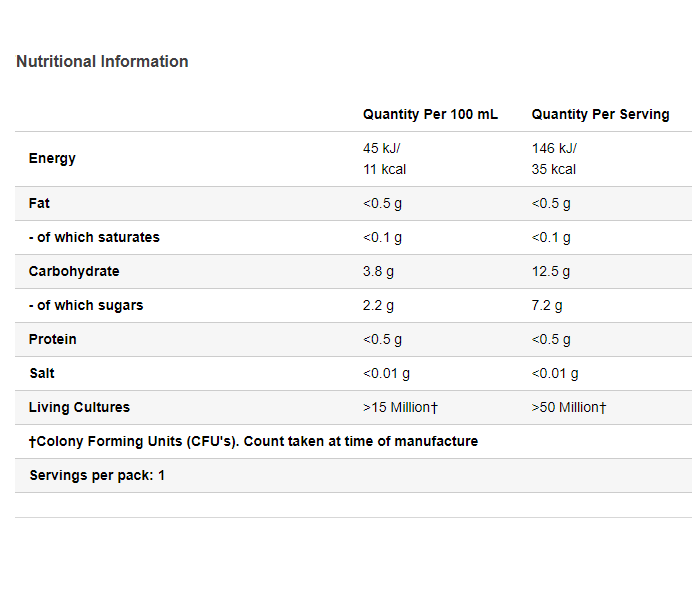Click the Salt row label
This screenshot has width=700, height=600.
(x=42, y=373)
